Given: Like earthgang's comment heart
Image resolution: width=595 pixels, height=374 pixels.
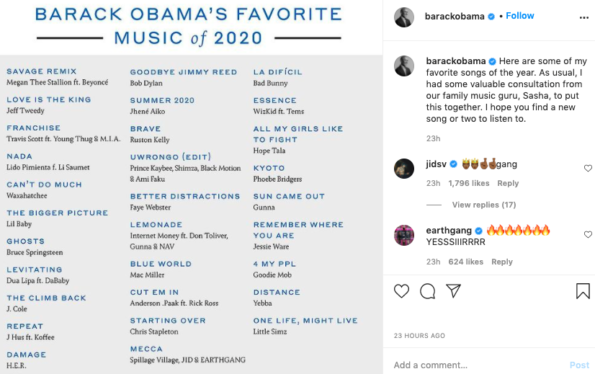Looking at the screenshot, I should point(588,234).
